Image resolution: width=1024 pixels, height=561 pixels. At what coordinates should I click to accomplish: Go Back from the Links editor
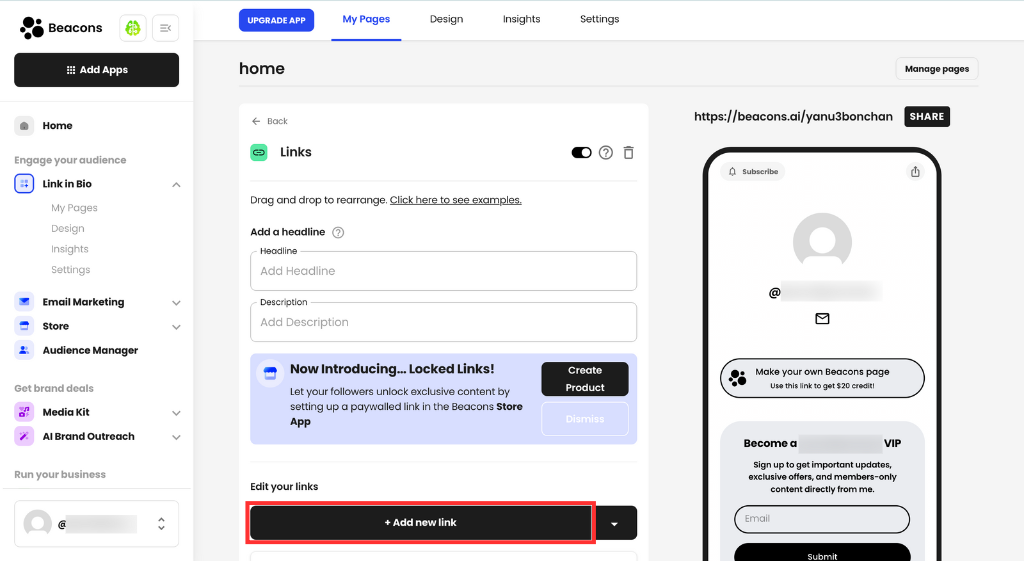tap(270, 121)
